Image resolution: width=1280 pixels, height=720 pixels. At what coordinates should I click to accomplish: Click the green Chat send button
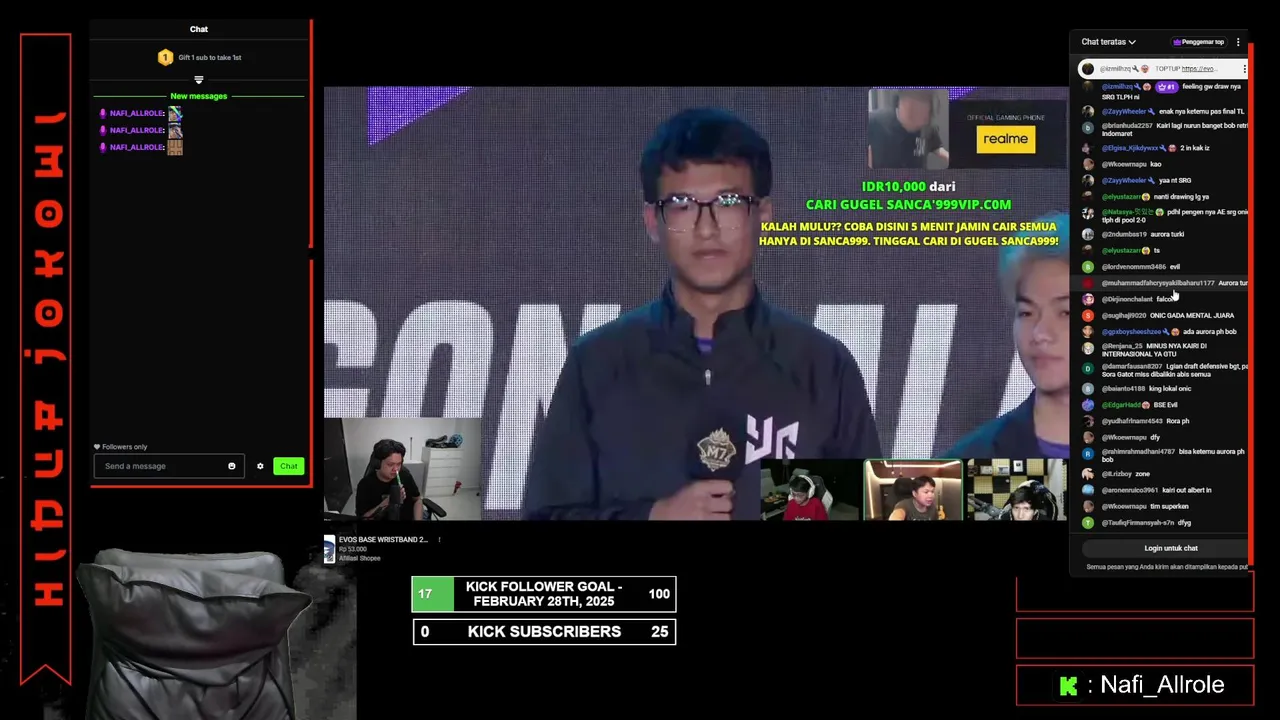[x=289, y=466]
